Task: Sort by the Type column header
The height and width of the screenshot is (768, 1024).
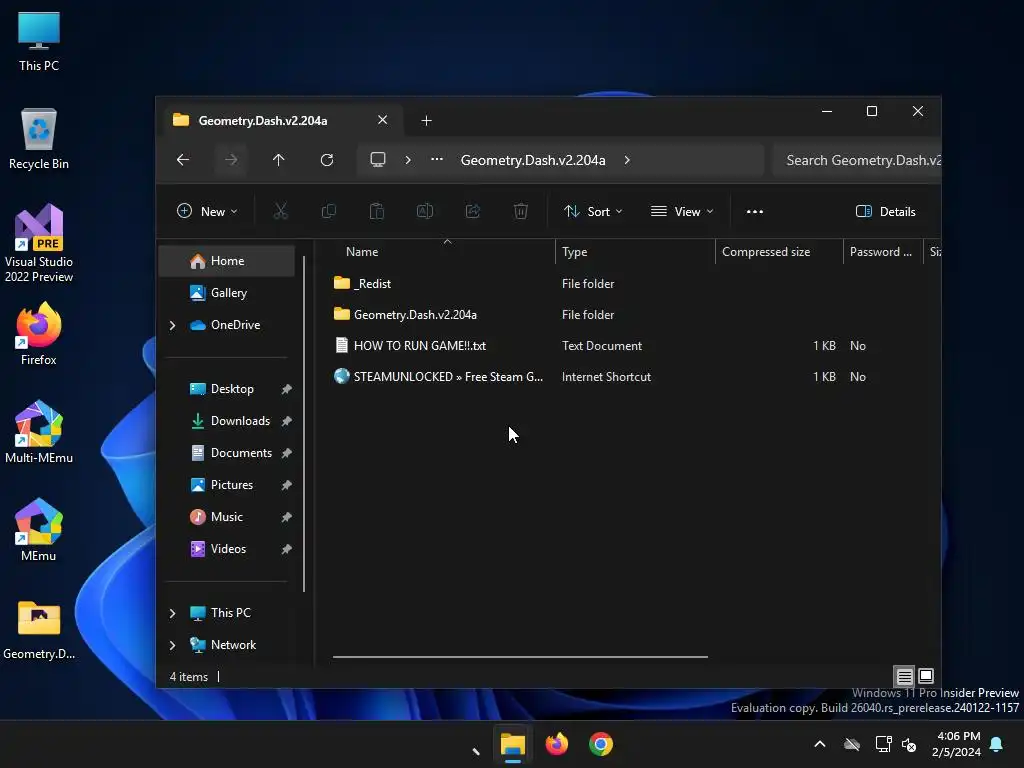Action: pos(635,251)
